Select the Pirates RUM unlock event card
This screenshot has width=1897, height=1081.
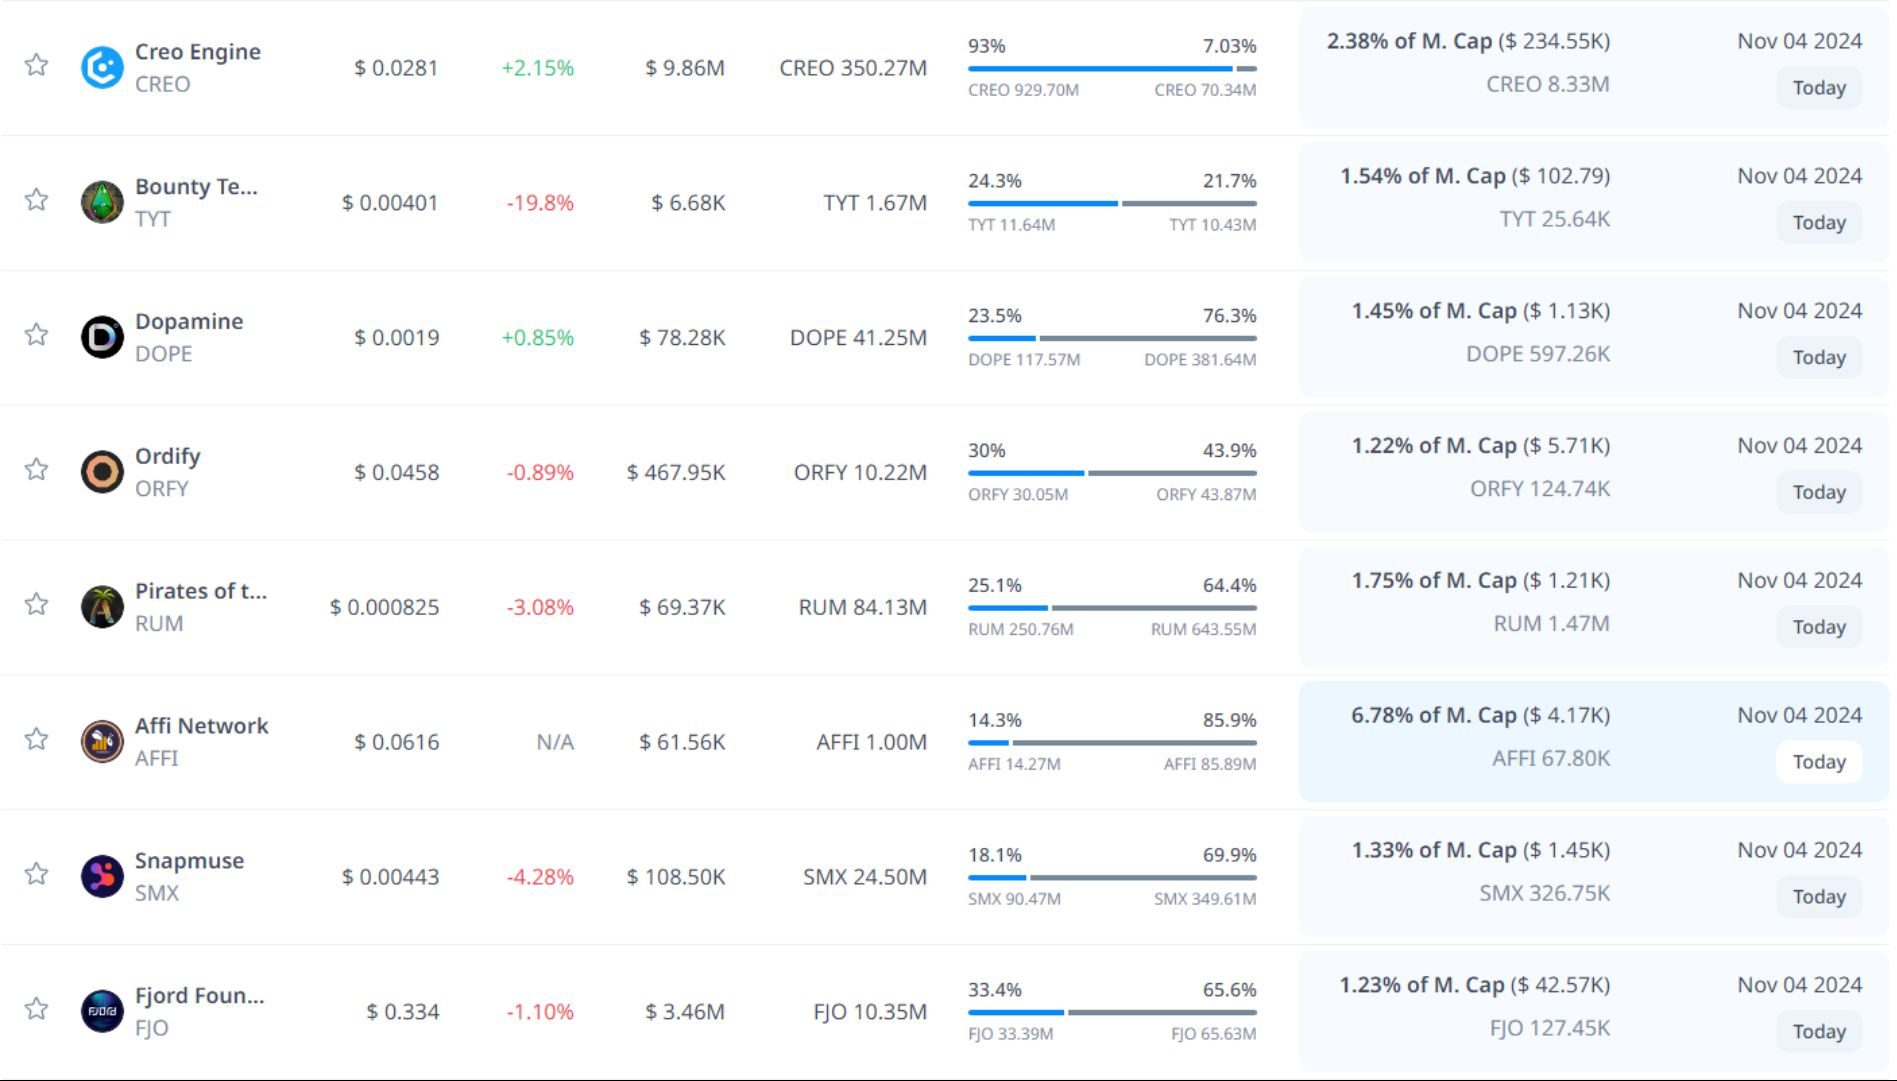click(x=1593, y=607)
